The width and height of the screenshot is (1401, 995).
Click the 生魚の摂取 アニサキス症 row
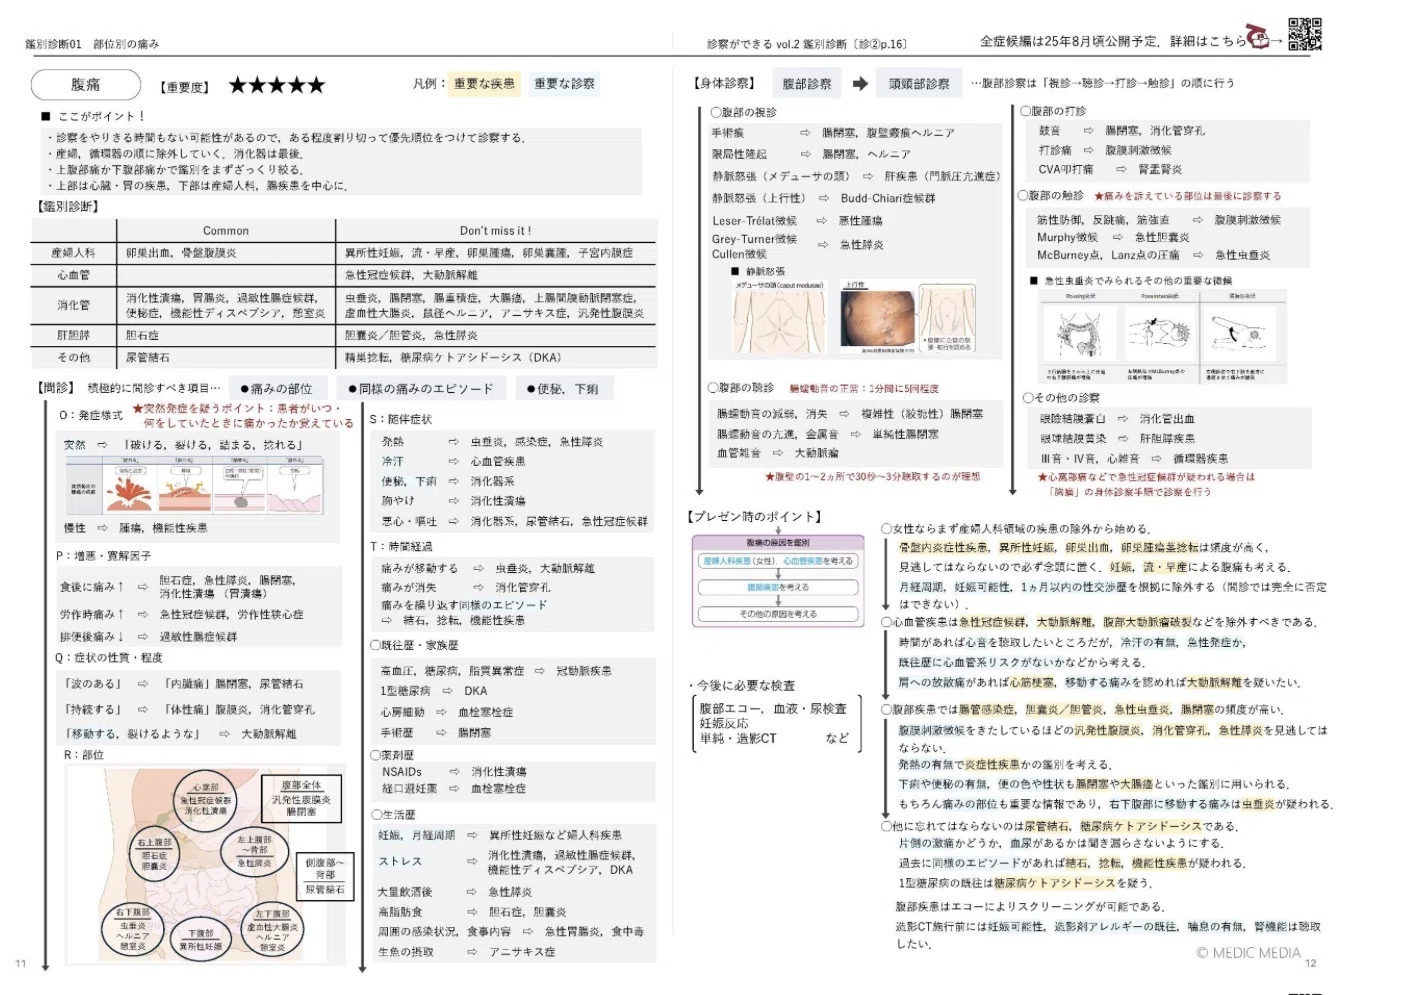coord(466,952)
